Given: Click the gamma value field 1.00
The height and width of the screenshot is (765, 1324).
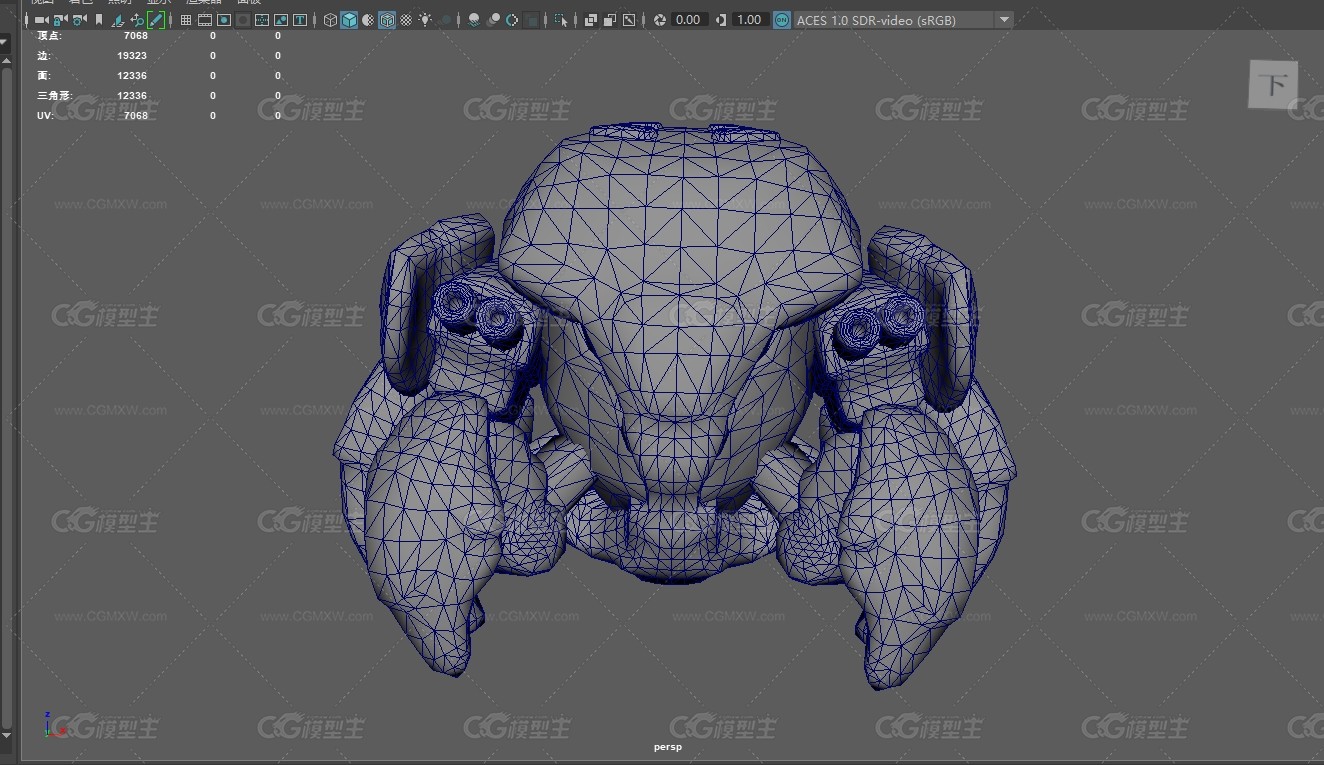Looking at the screenshot, I should pos(750,20).
